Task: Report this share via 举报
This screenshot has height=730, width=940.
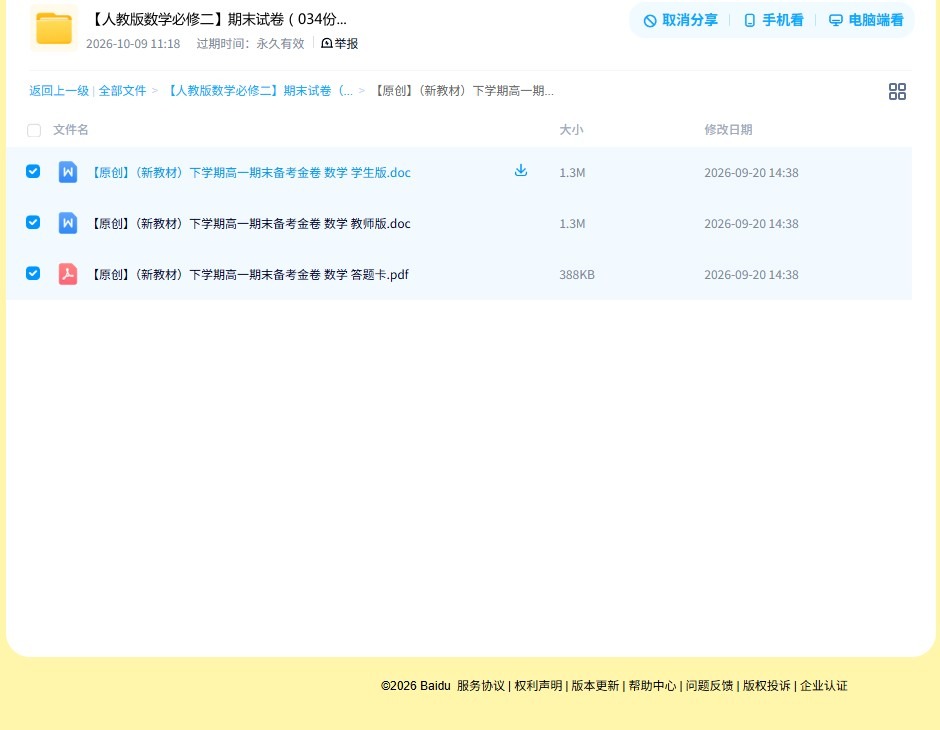Action: click(340, 43)
